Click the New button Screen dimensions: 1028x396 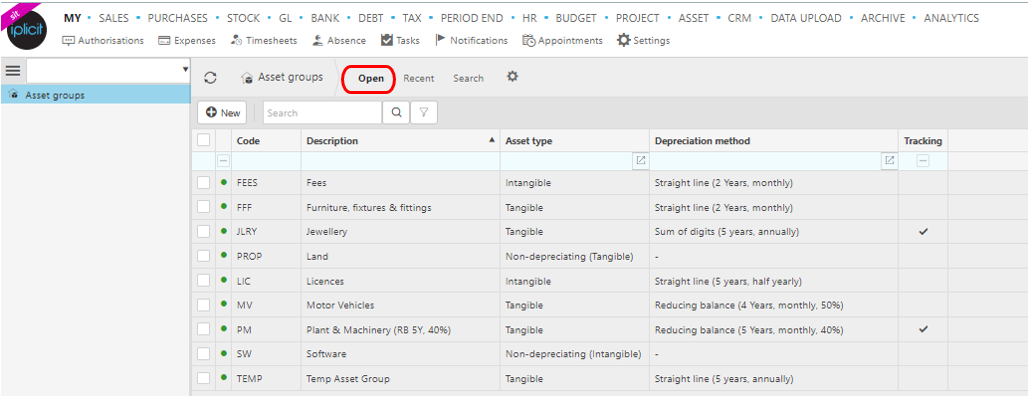click(222, 113)
